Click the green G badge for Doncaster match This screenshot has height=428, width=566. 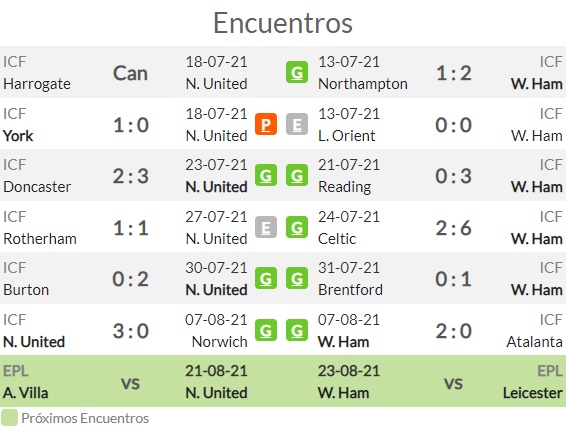click(x=266, y=175)
